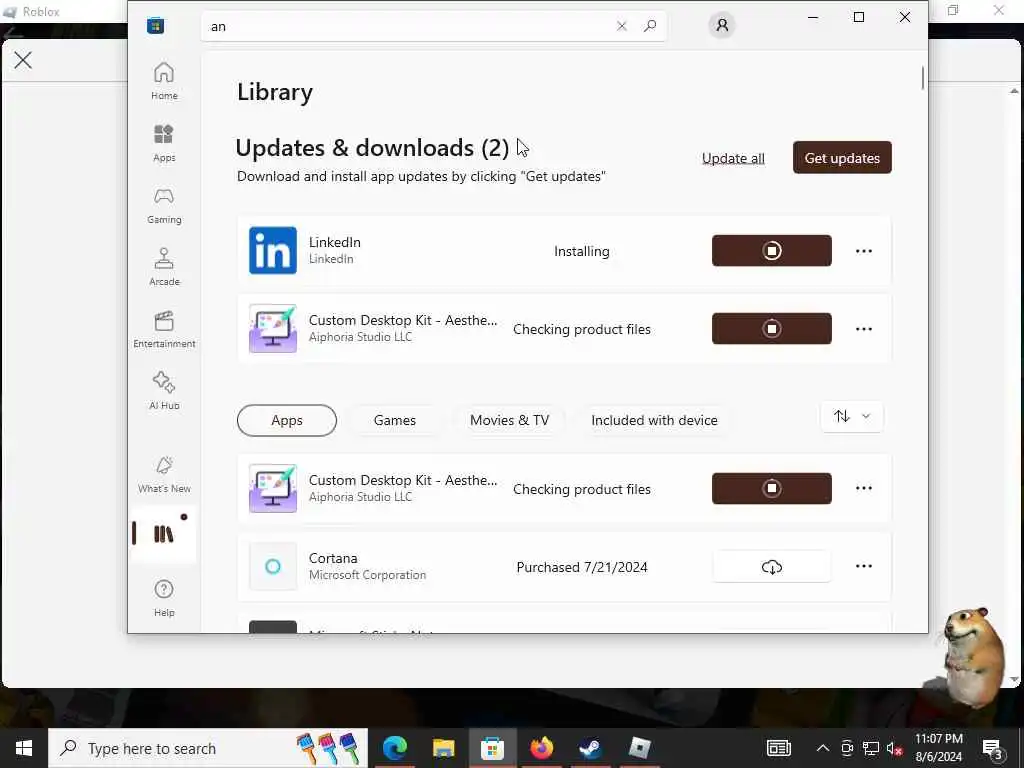Stop Custom Desktop Kit in Updates list
1024x768 pixels.
coord(771,328)
